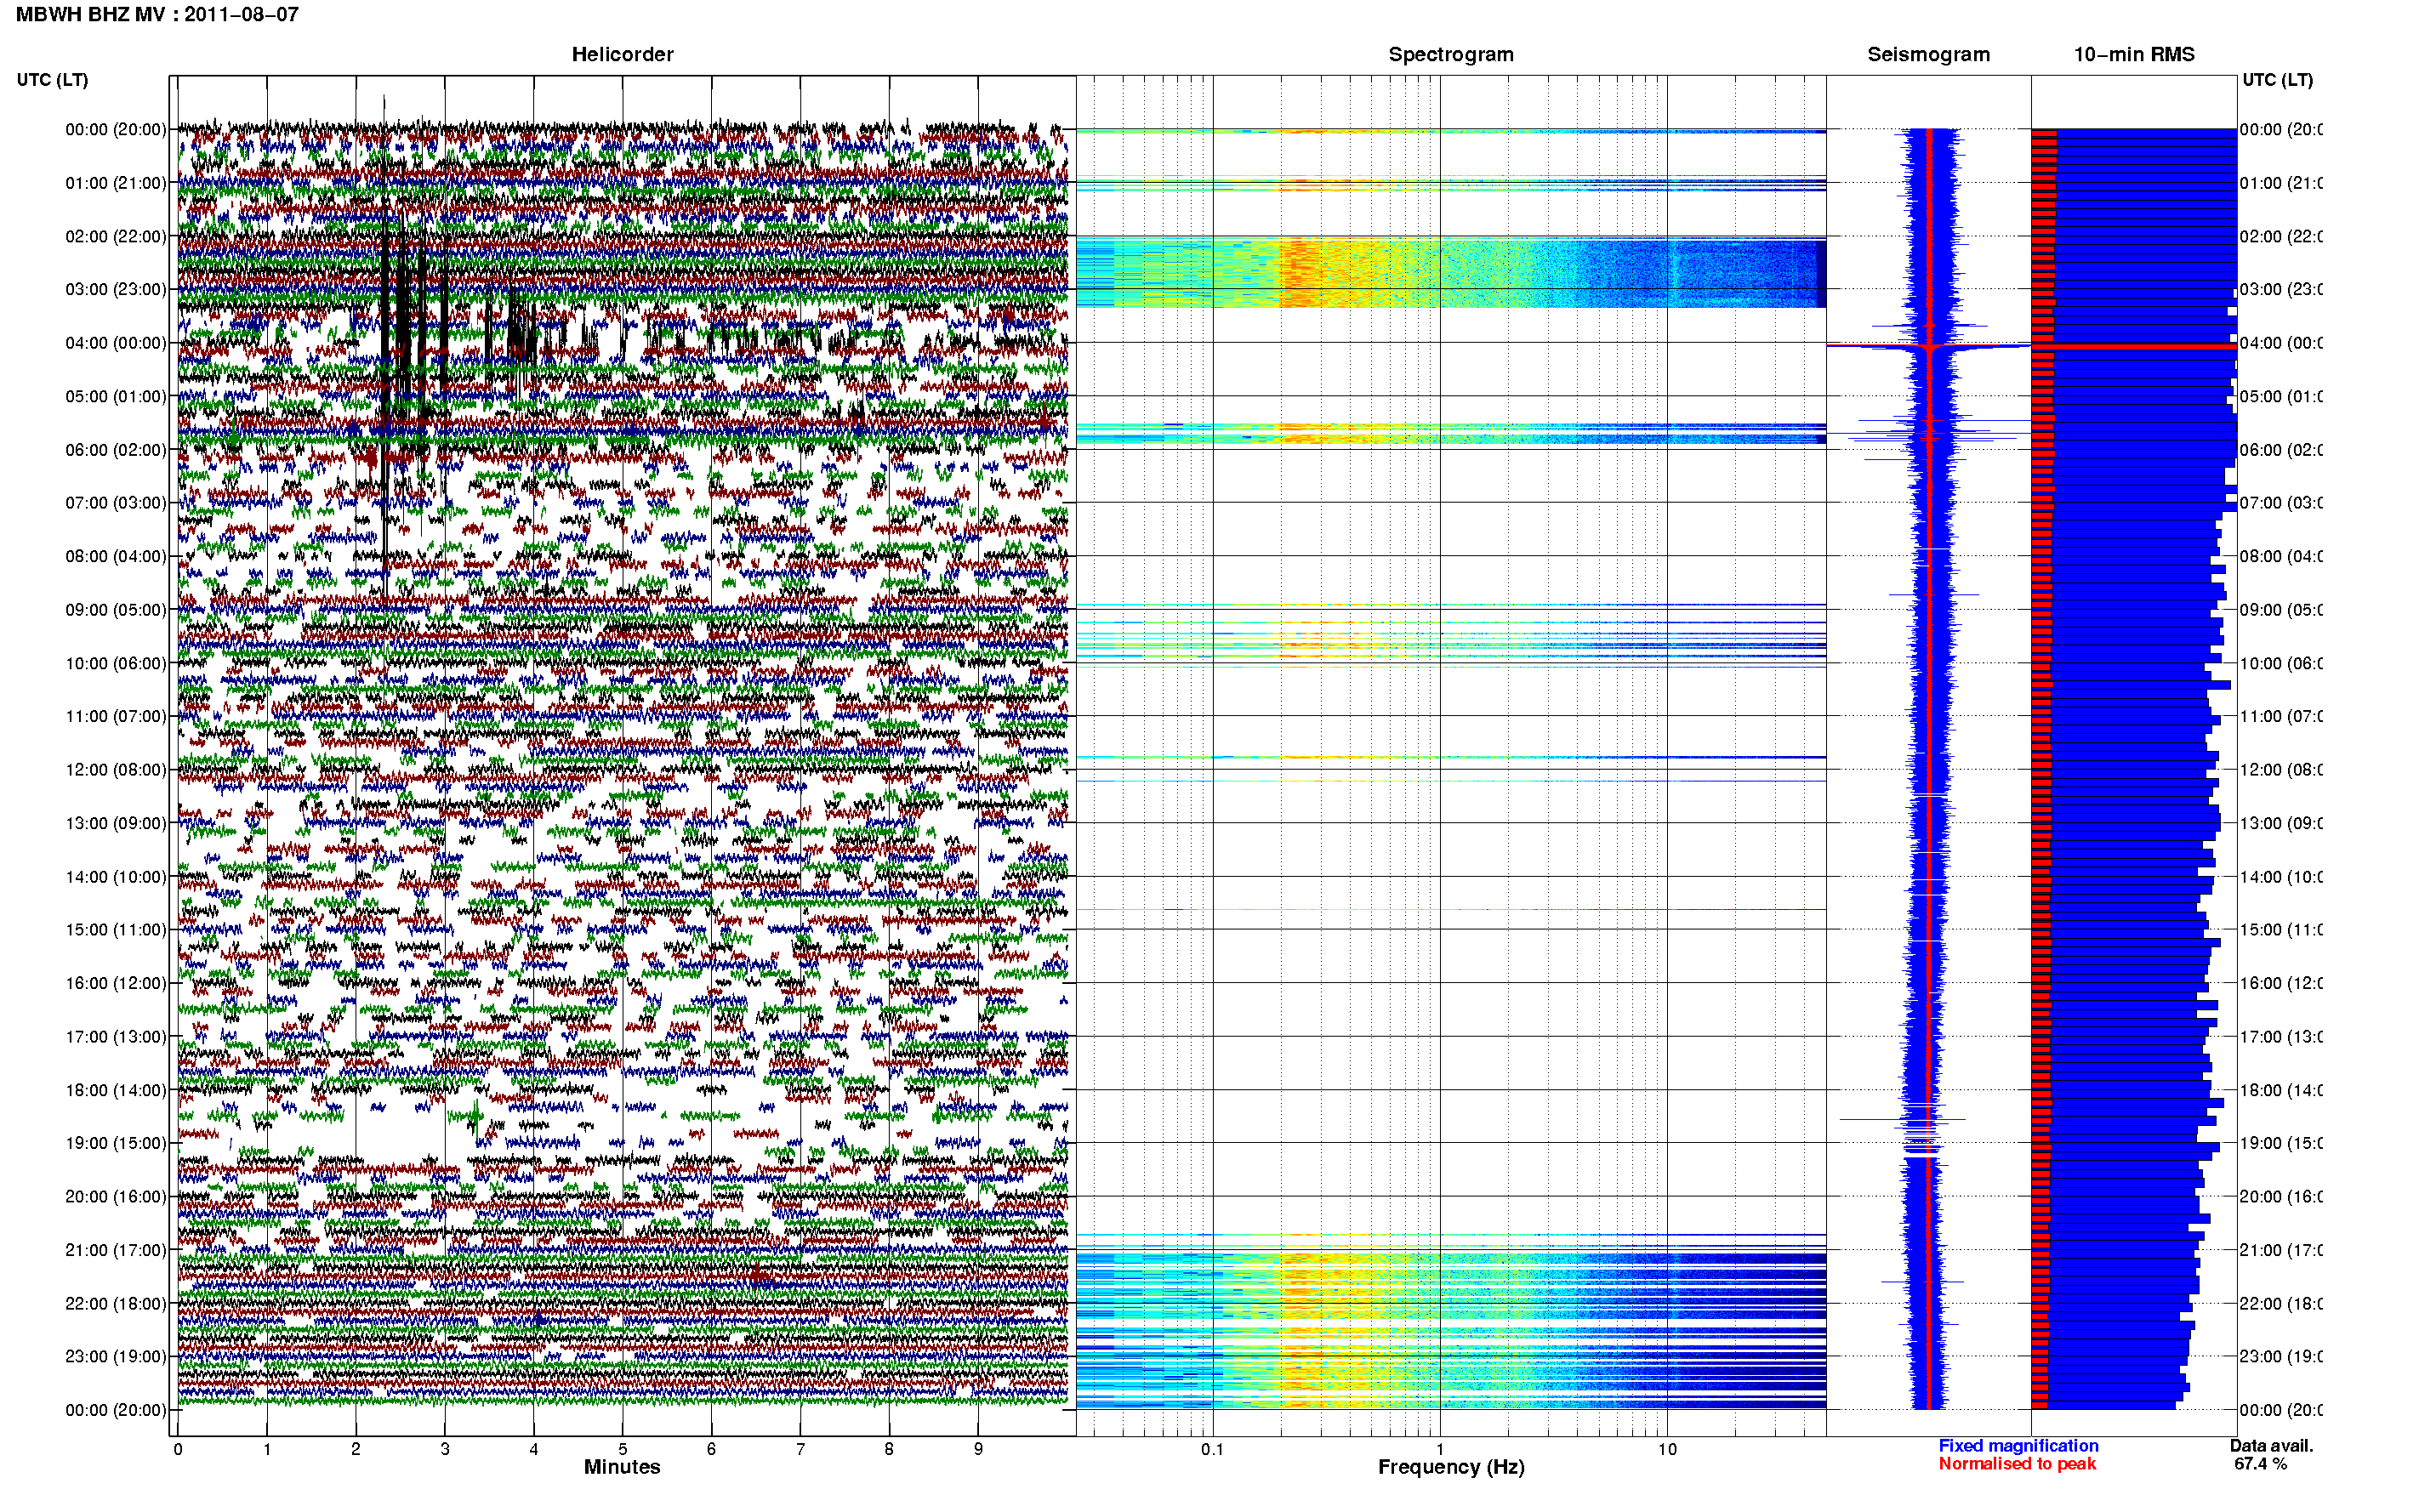Click the cut-off 06:00 (02:0 label beside RMS panel
The width and height of the screenshot is (2419, 1512).
coord(2281,450)
